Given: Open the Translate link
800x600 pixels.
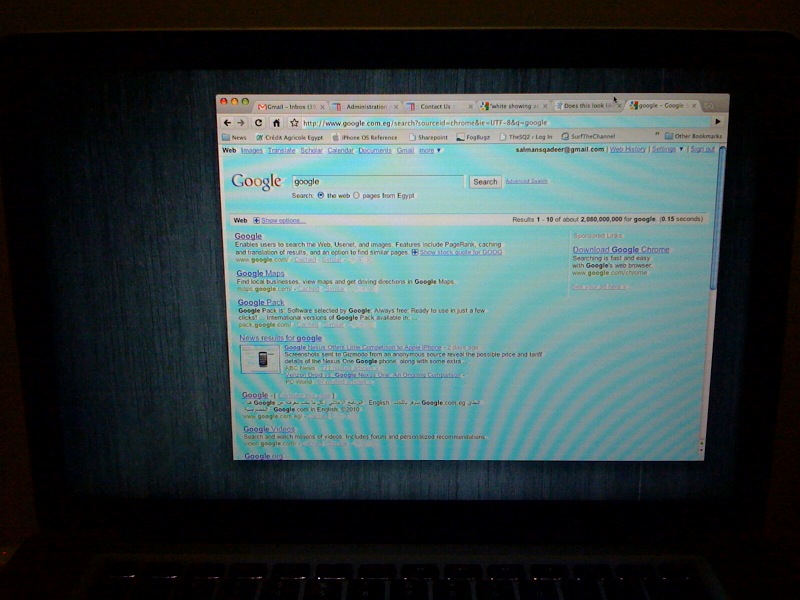Looking at the screenshot, I should [x=282, y=151].
